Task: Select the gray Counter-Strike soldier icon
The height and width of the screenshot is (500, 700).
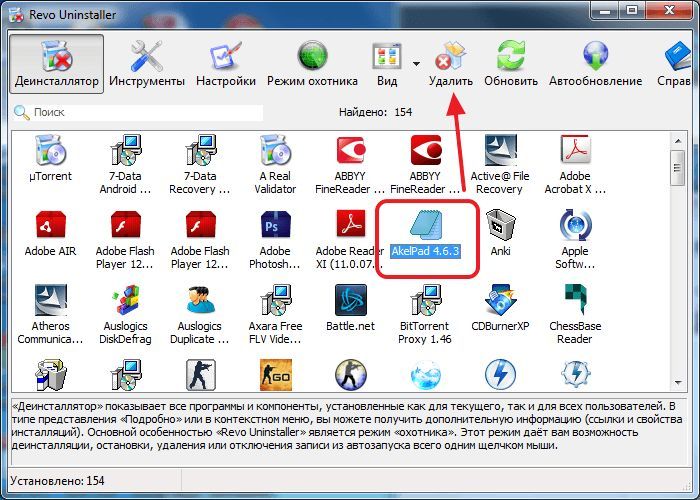Action: point(201,375)
